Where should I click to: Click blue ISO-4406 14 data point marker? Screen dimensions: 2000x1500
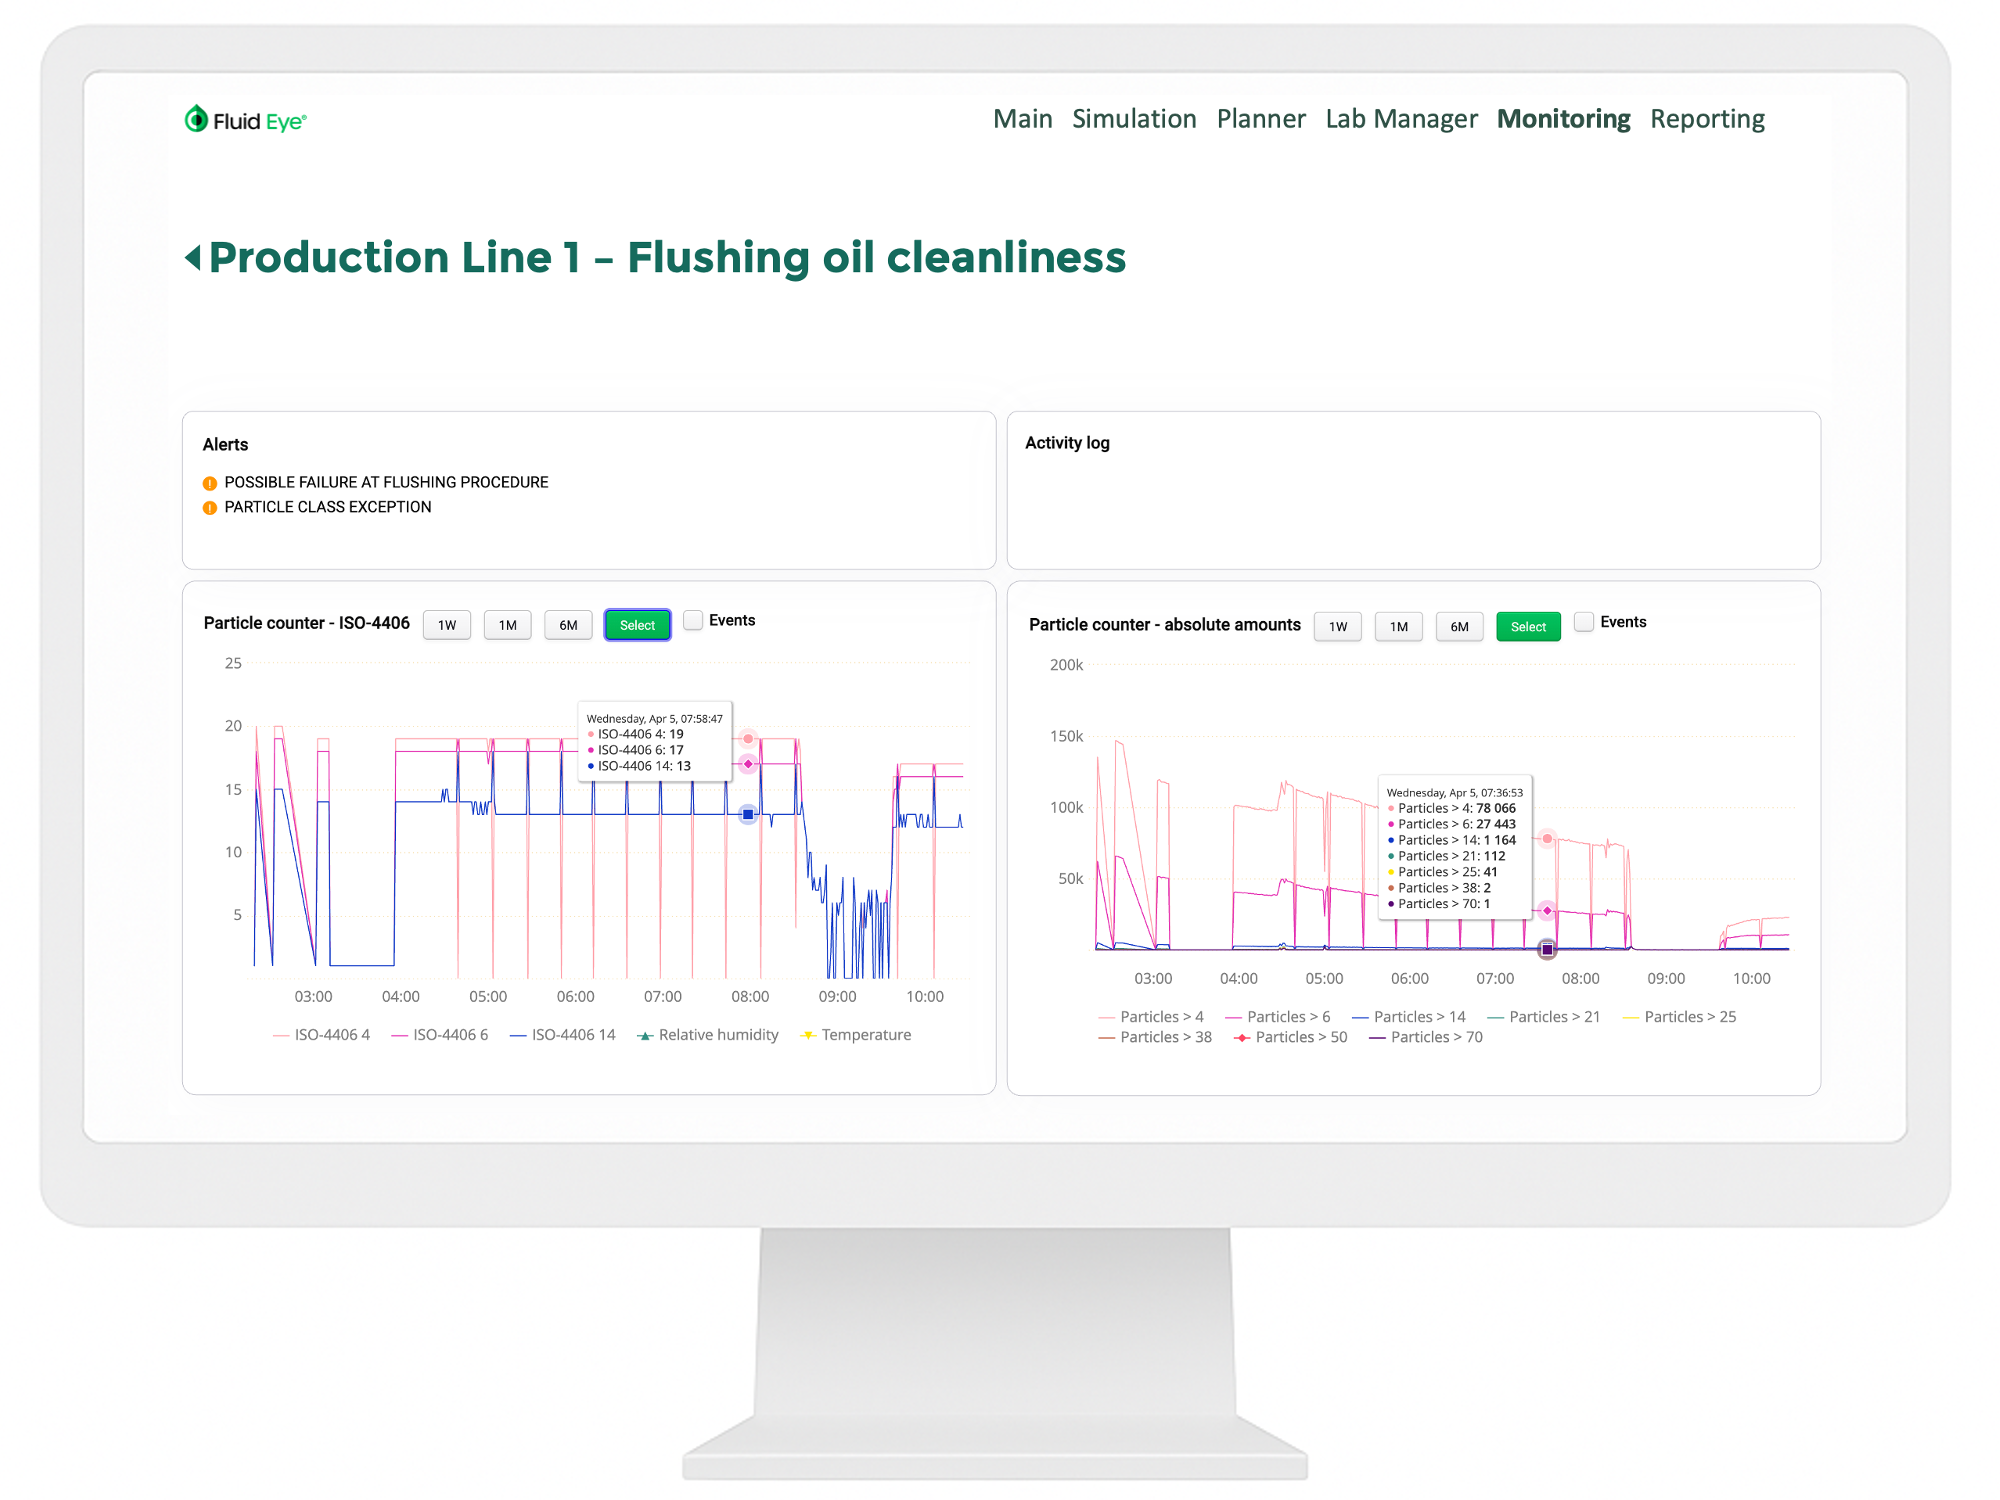(x=748, y=814)
